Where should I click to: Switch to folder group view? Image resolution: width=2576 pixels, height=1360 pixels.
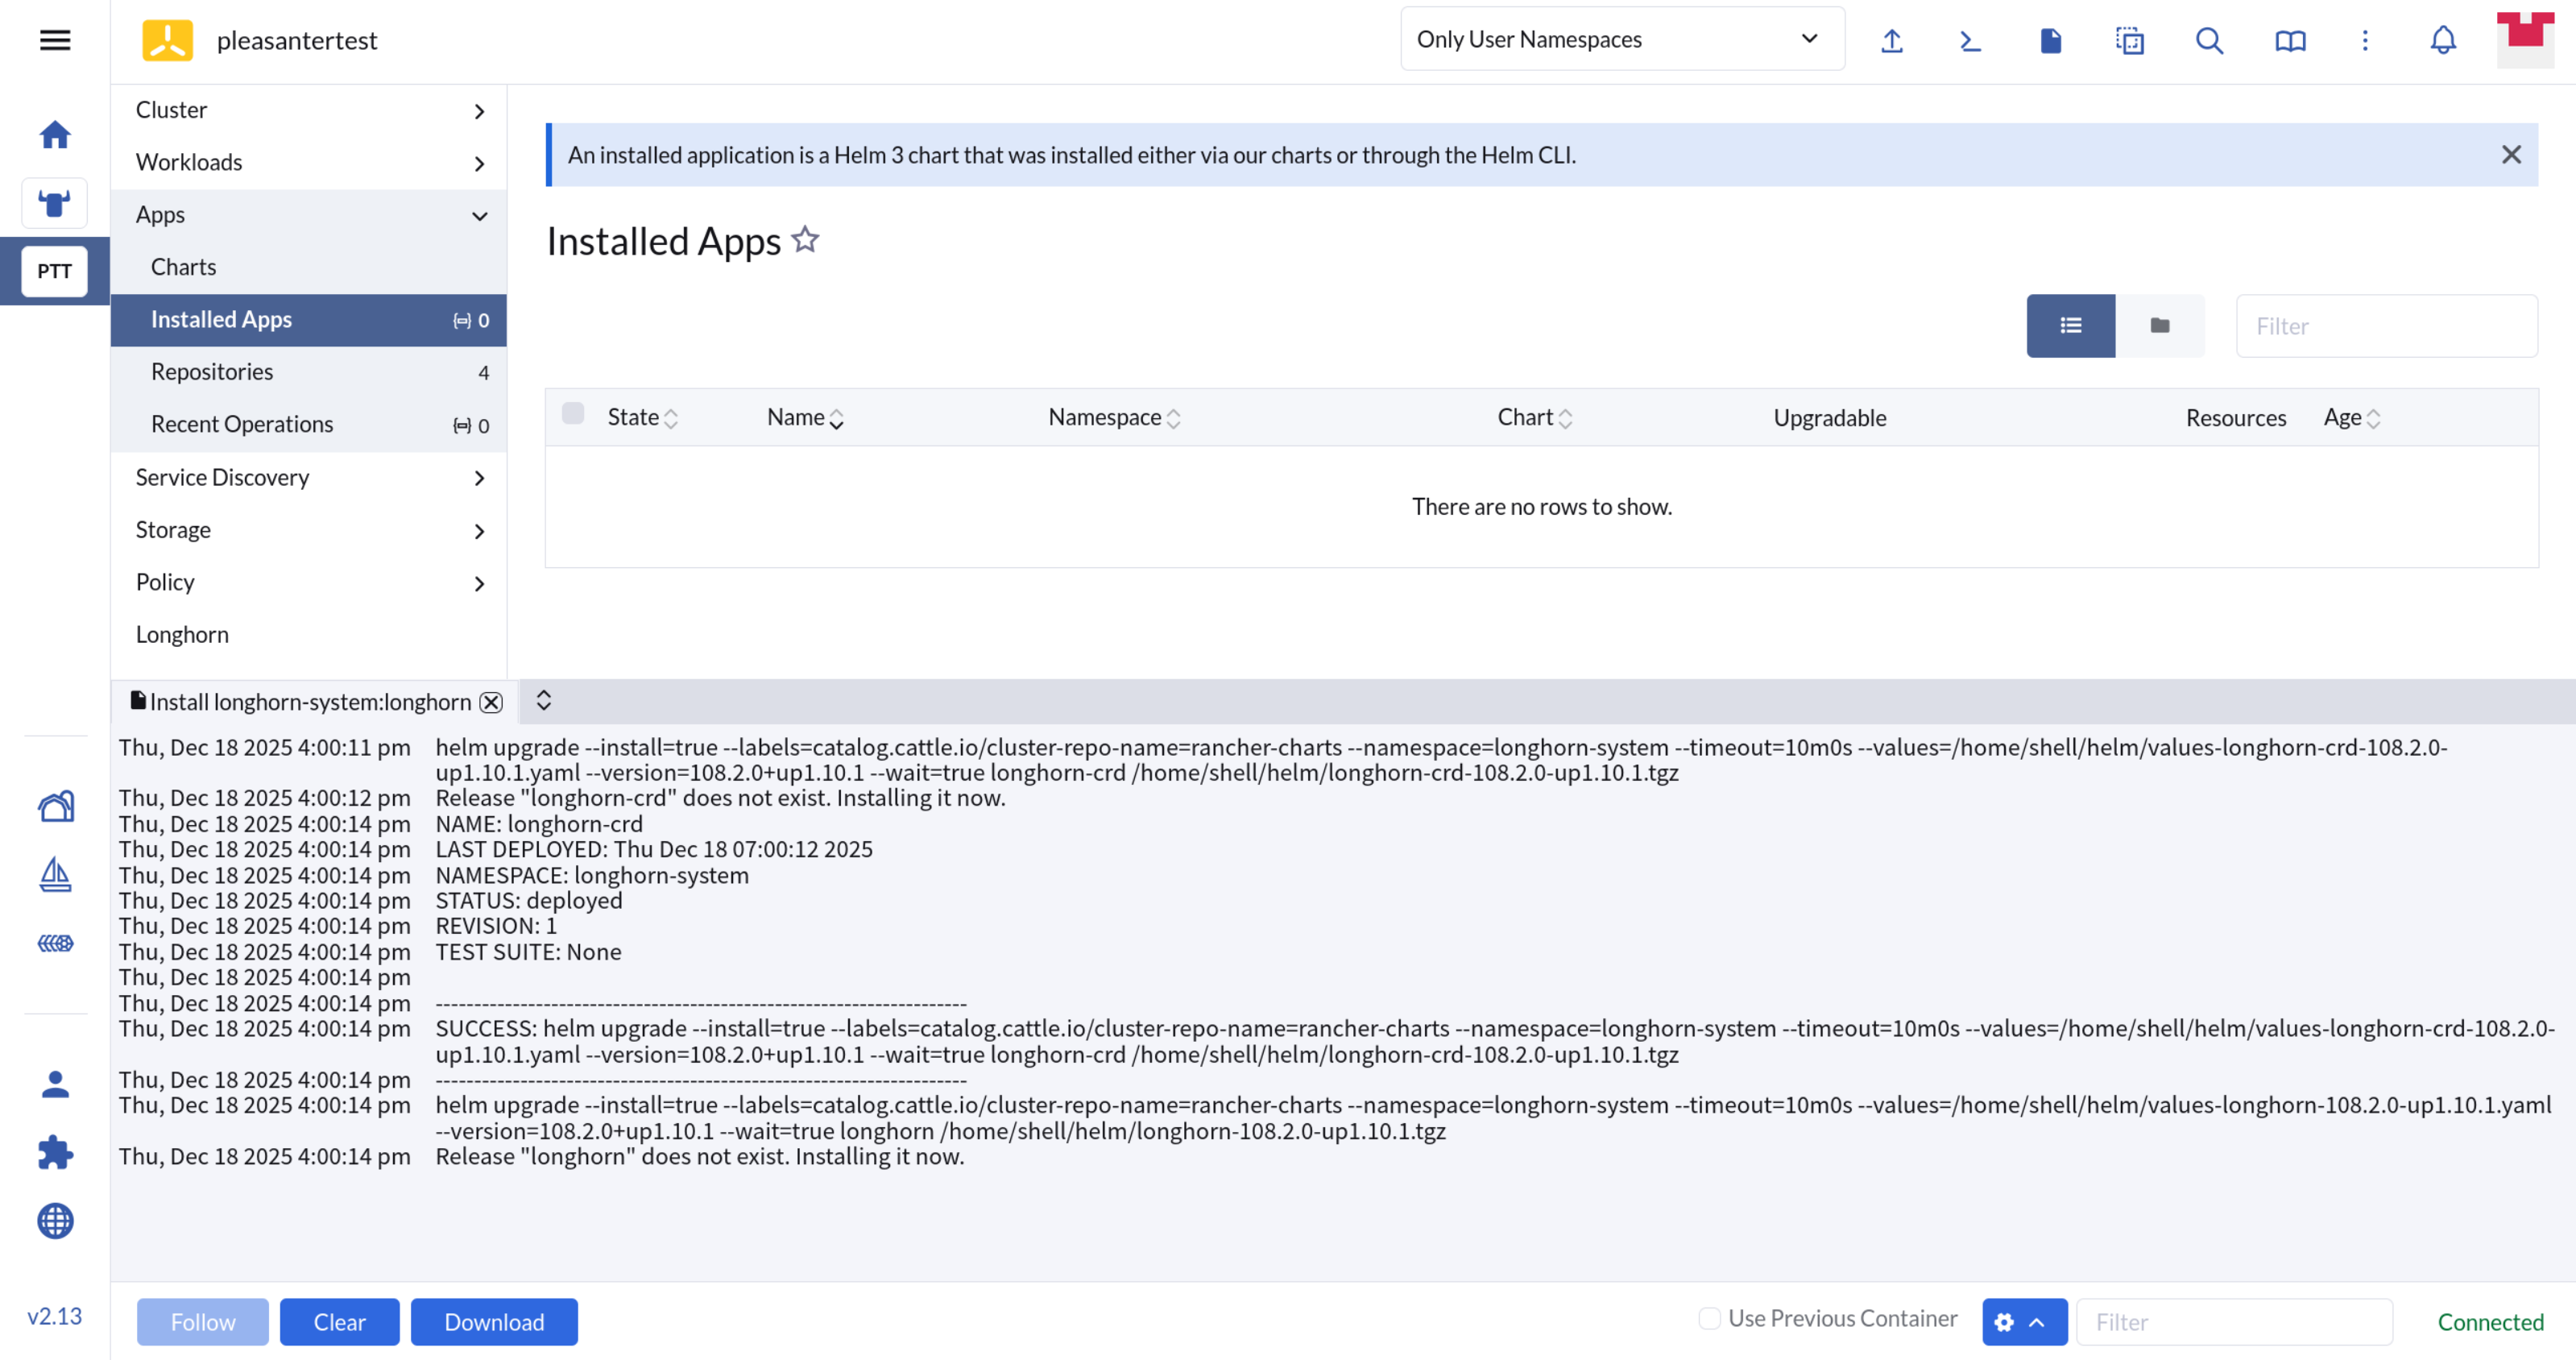point(2160,326)
